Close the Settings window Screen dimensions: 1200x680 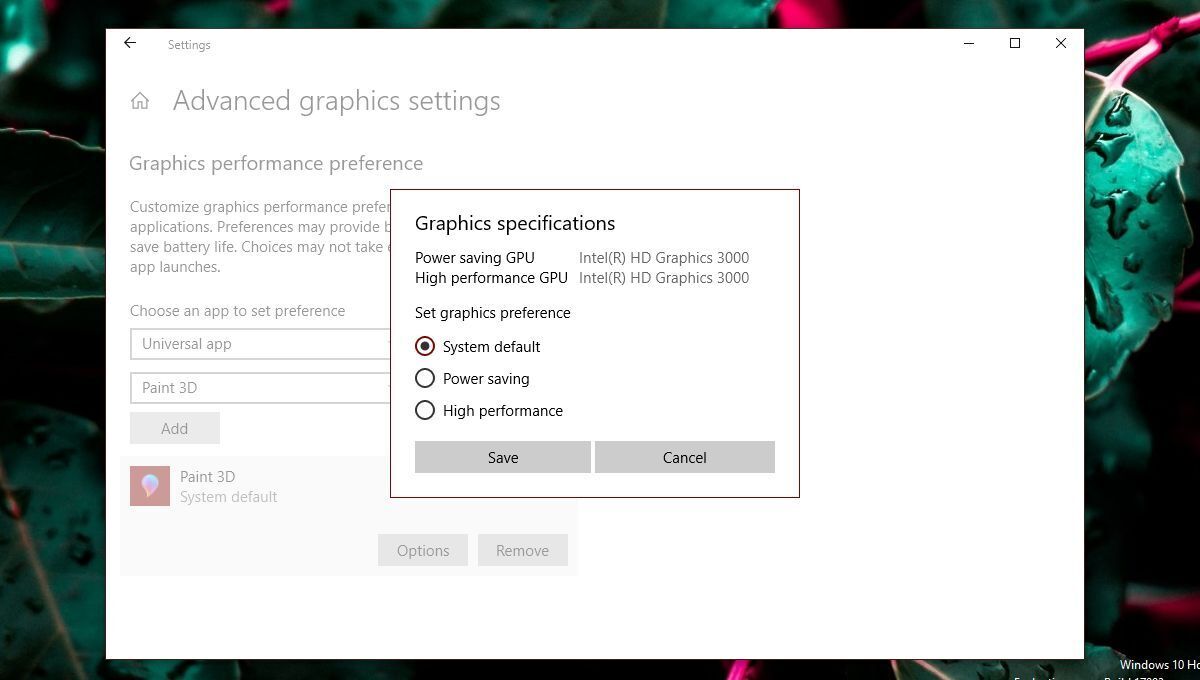click(1060, 43)
